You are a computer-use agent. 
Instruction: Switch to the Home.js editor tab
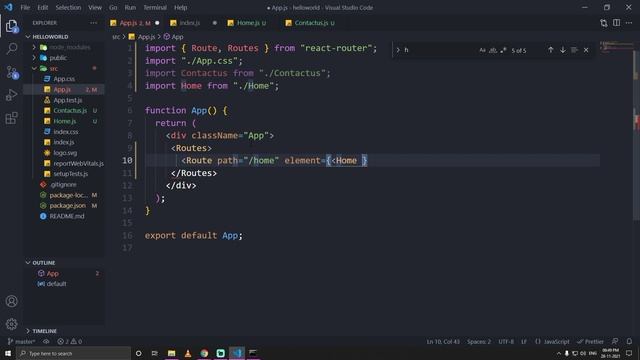pos(251,23)
